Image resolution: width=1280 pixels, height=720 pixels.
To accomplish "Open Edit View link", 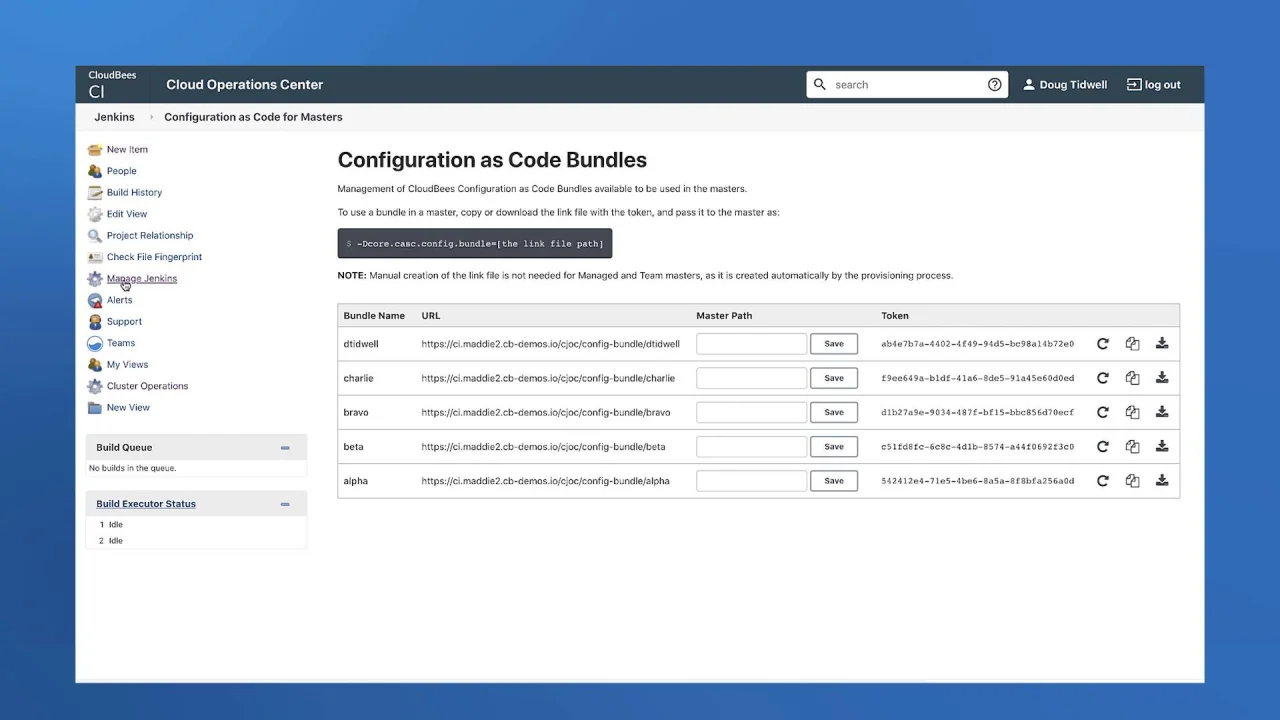I will pyautogui.click(x=127, y=214).
